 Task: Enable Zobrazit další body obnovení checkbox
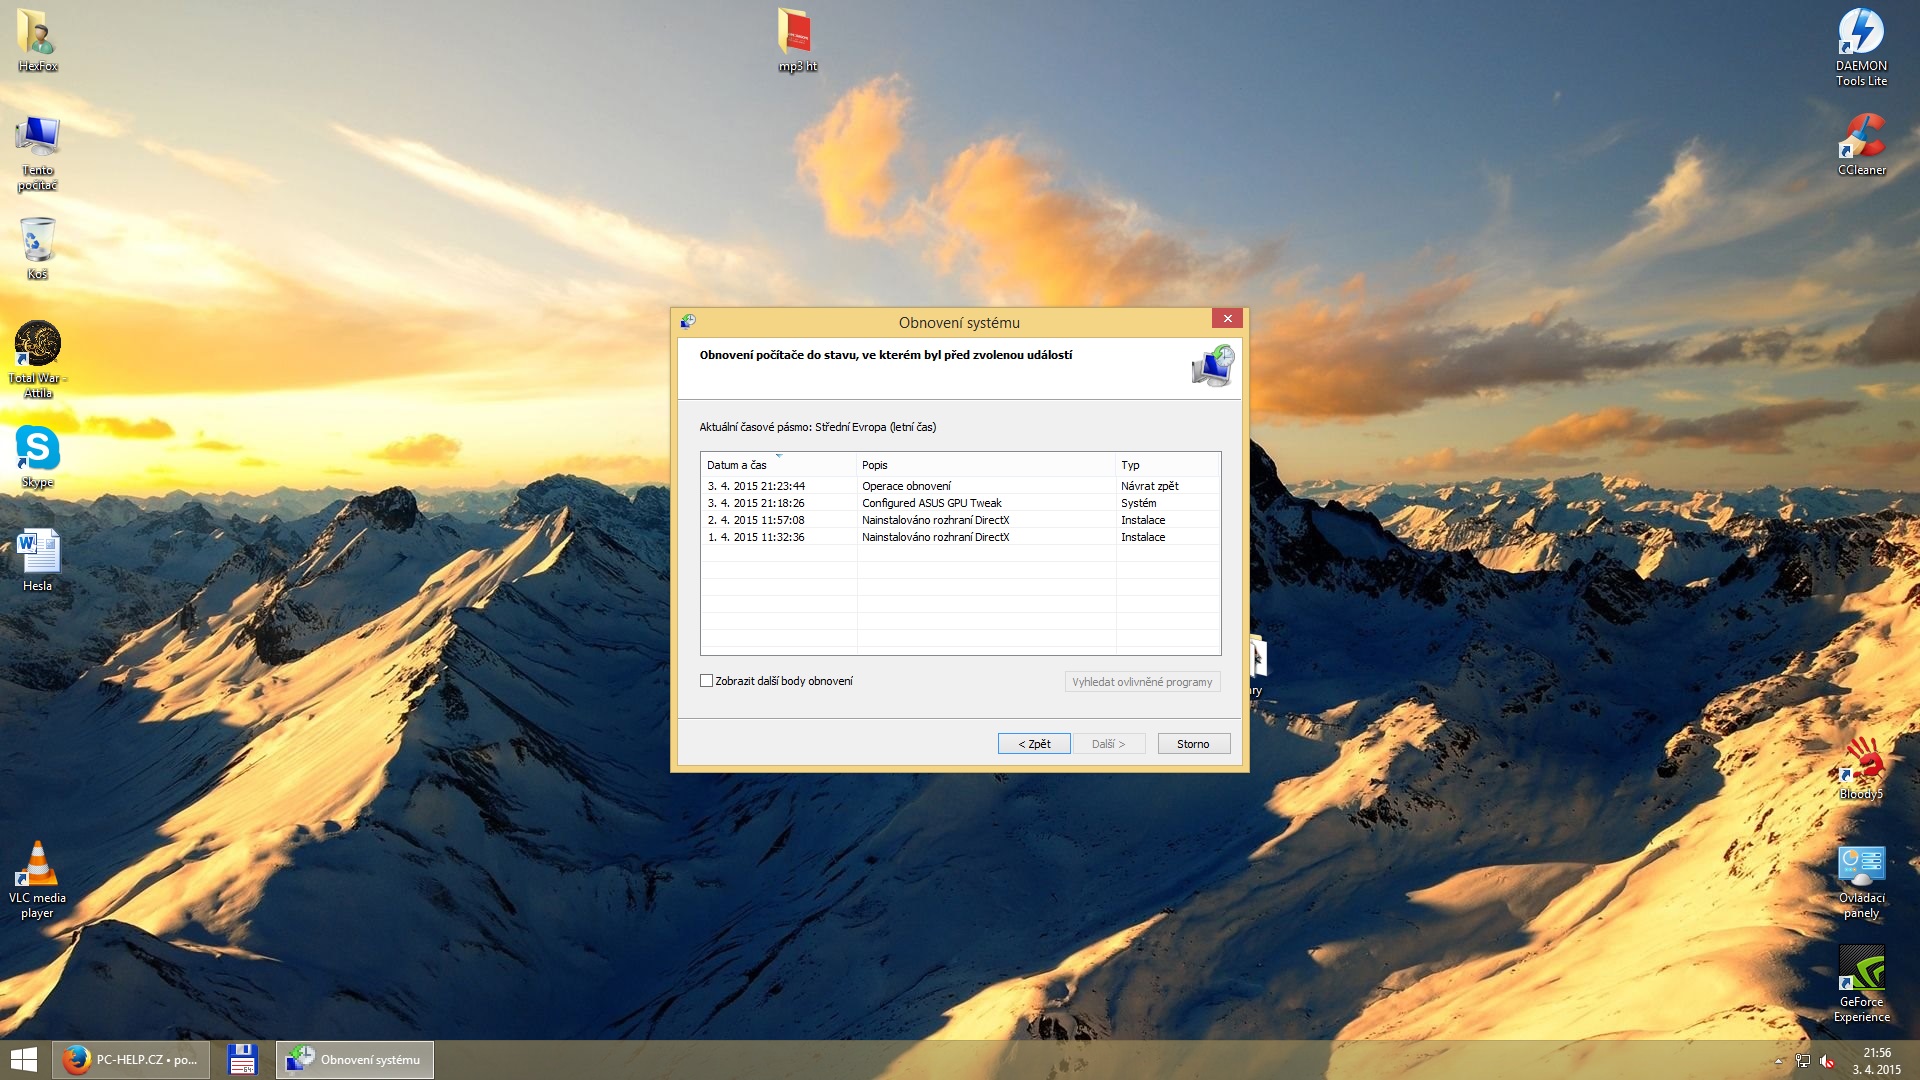[707, 681]
